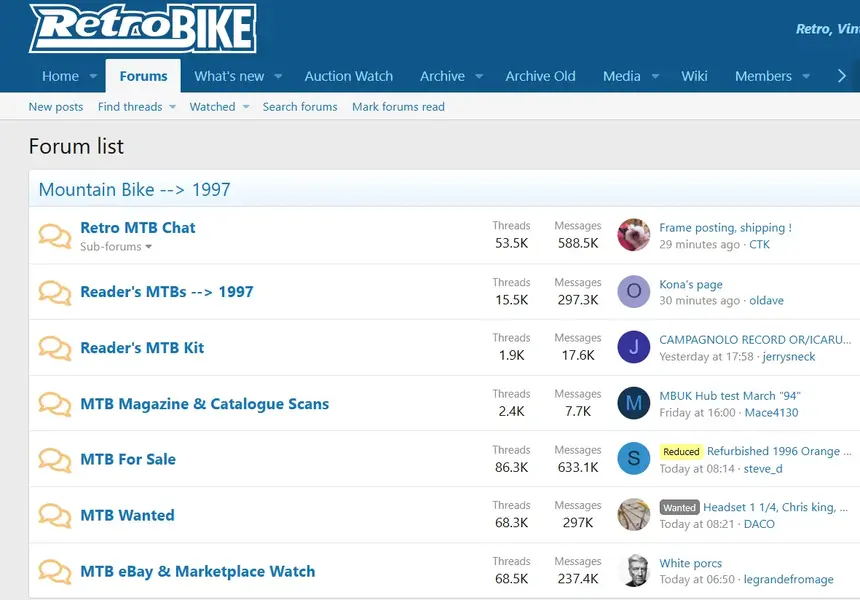Open Reader's MTB Kit forum
Screen dimensions: 860x600
[x=142, y=348]
